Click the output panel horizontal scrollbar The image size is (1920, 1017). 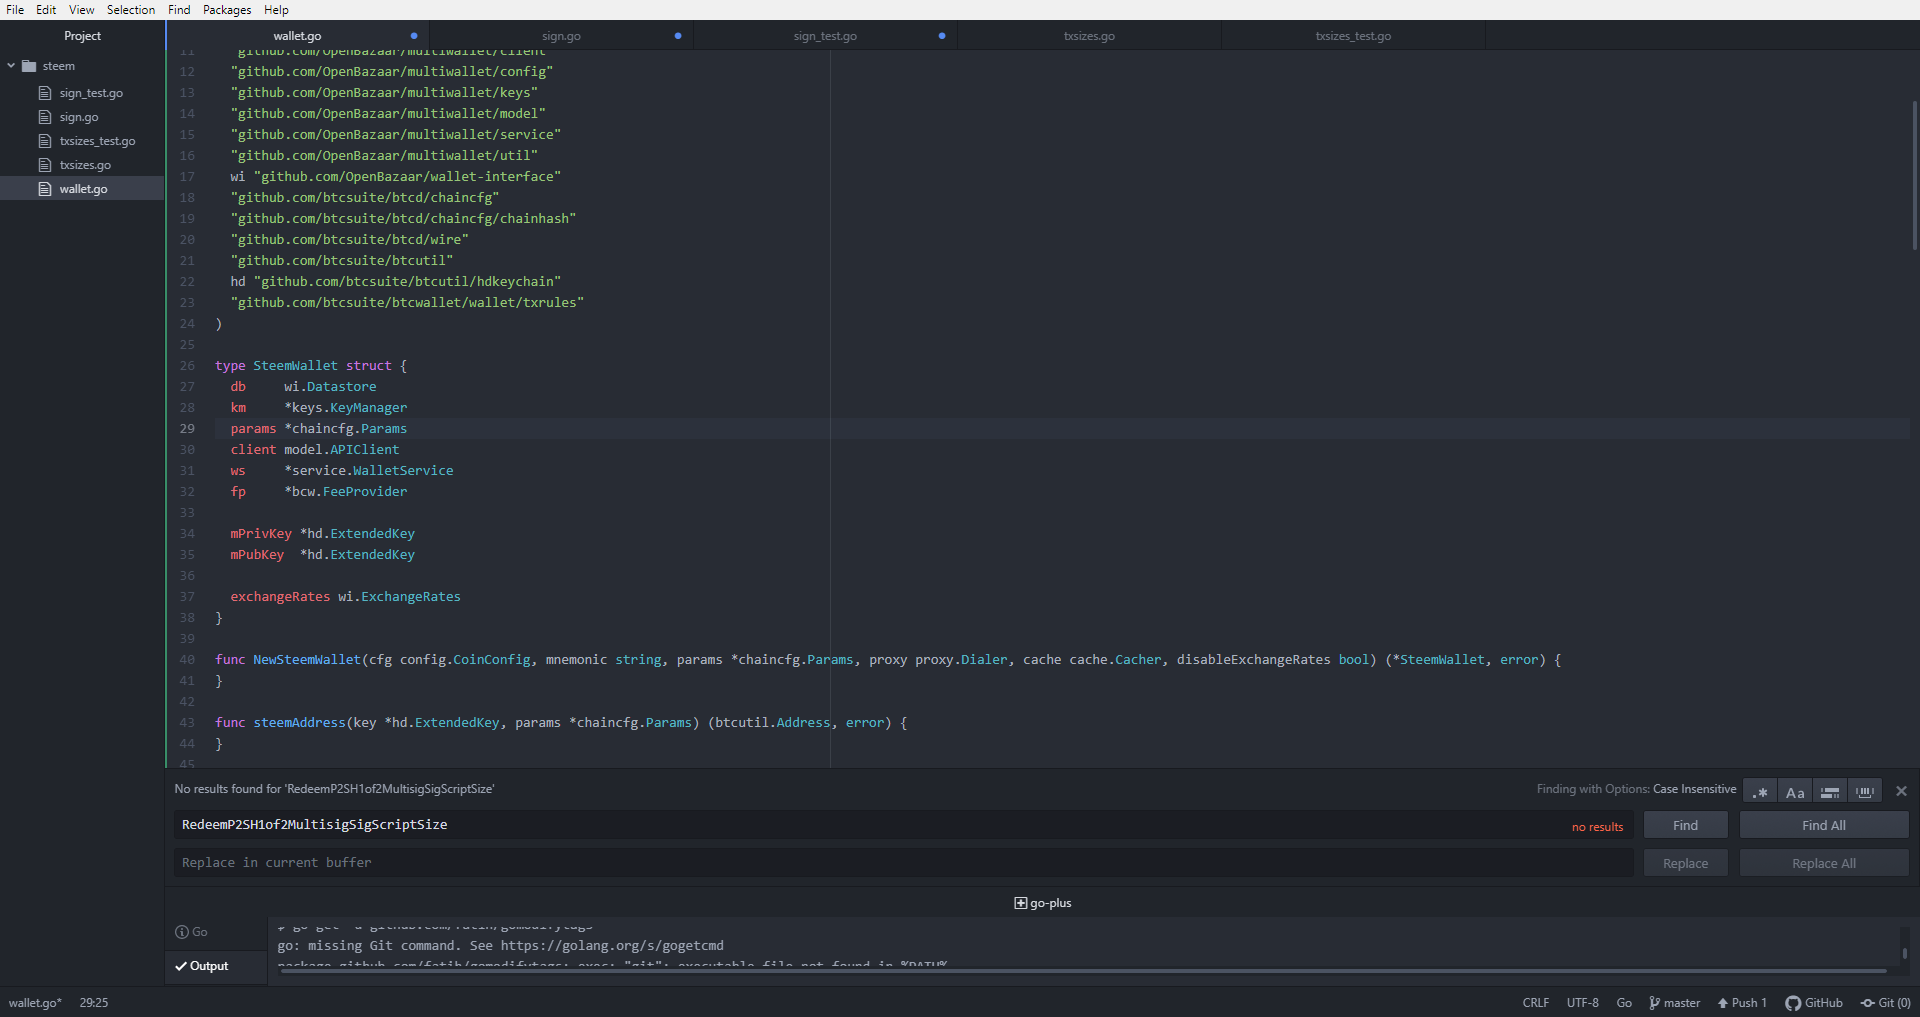(x=1082, y=971)
